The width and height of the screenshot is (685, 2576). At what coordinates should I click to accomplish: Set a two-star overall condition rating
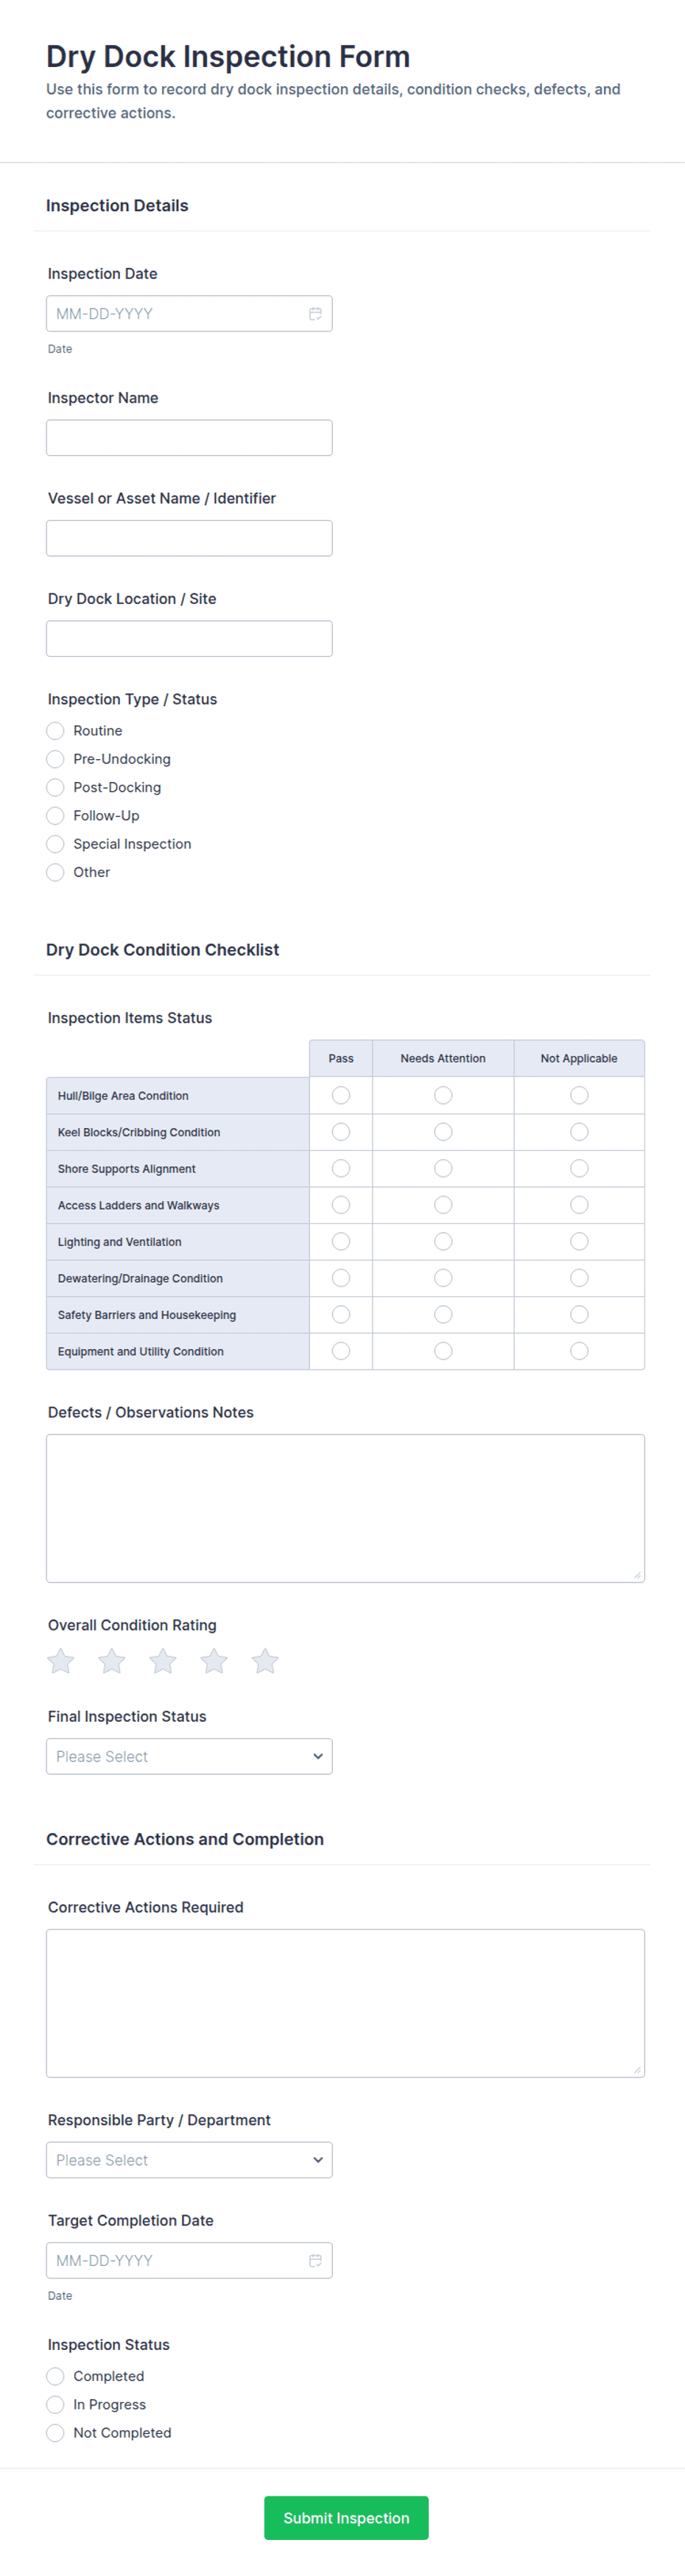tap(111, 1661)
